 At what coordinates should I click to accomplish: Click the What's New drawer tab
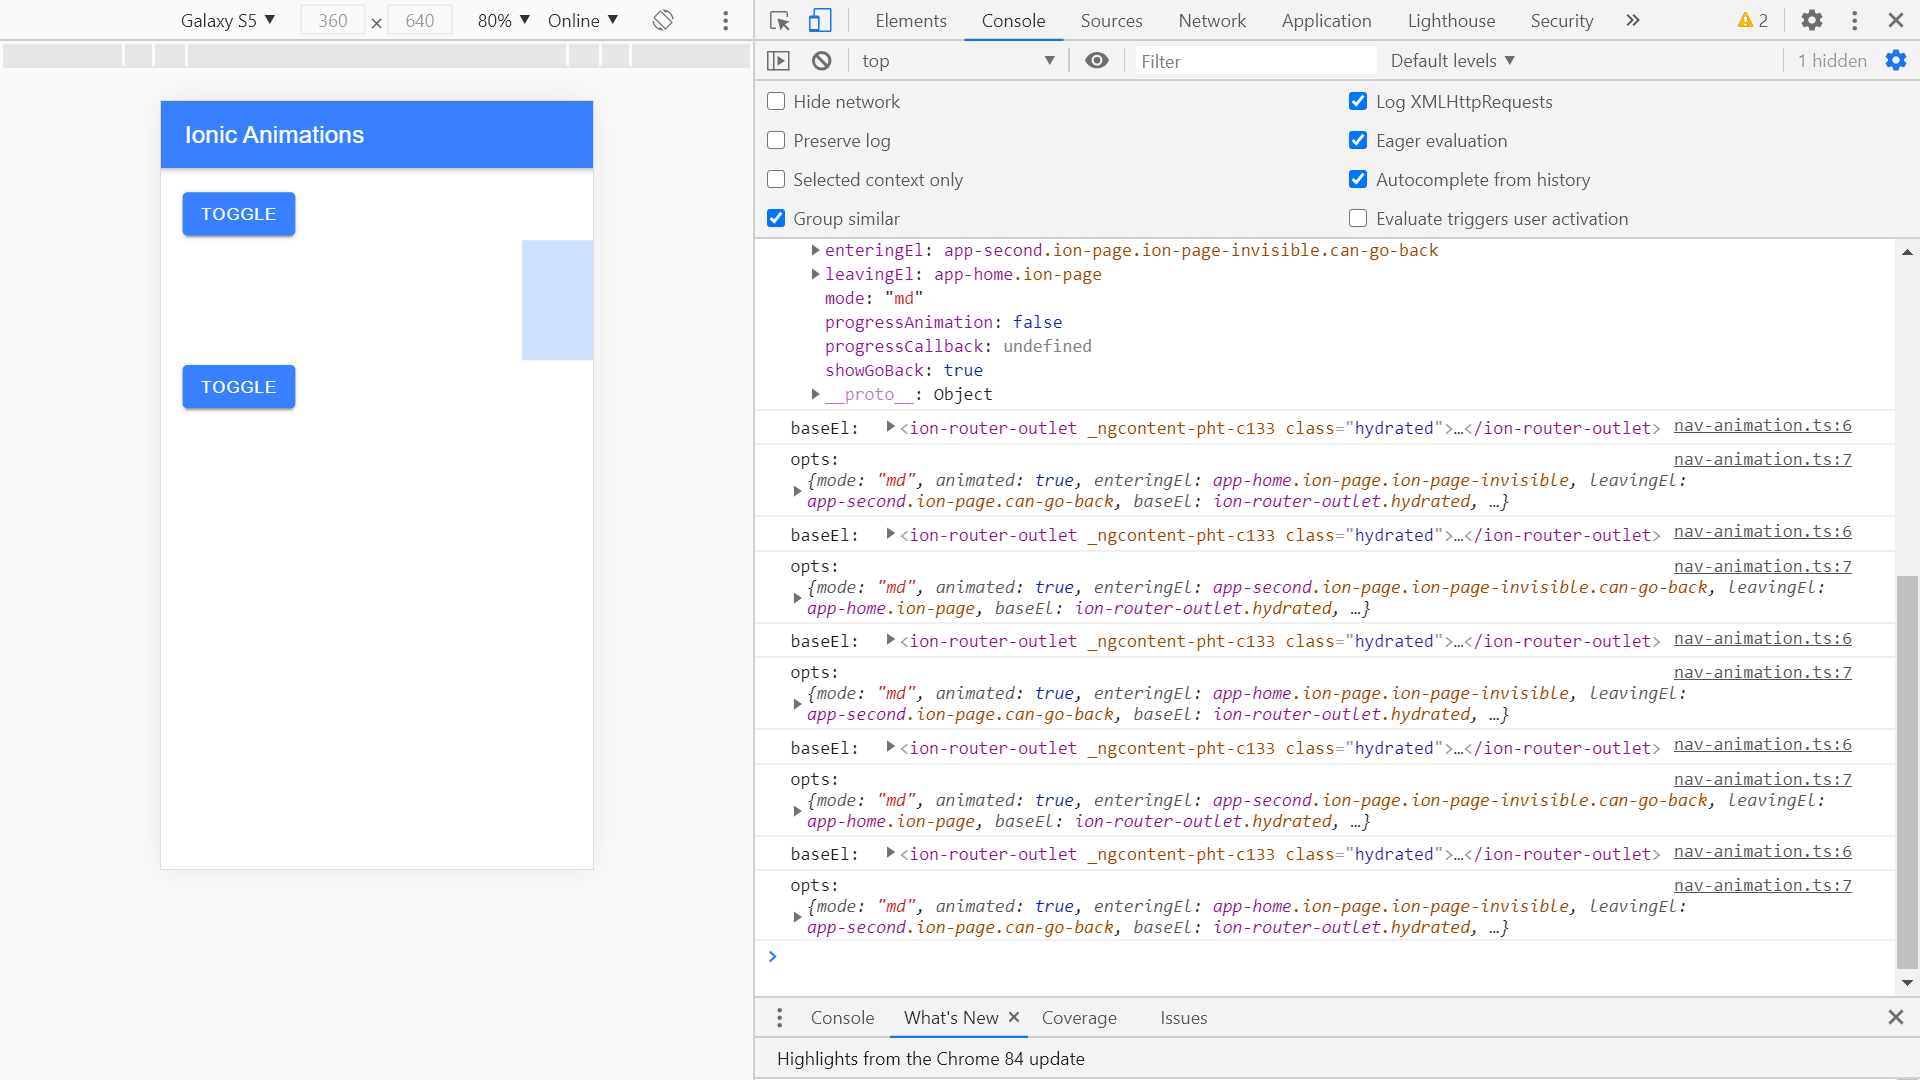[950, 1018]
